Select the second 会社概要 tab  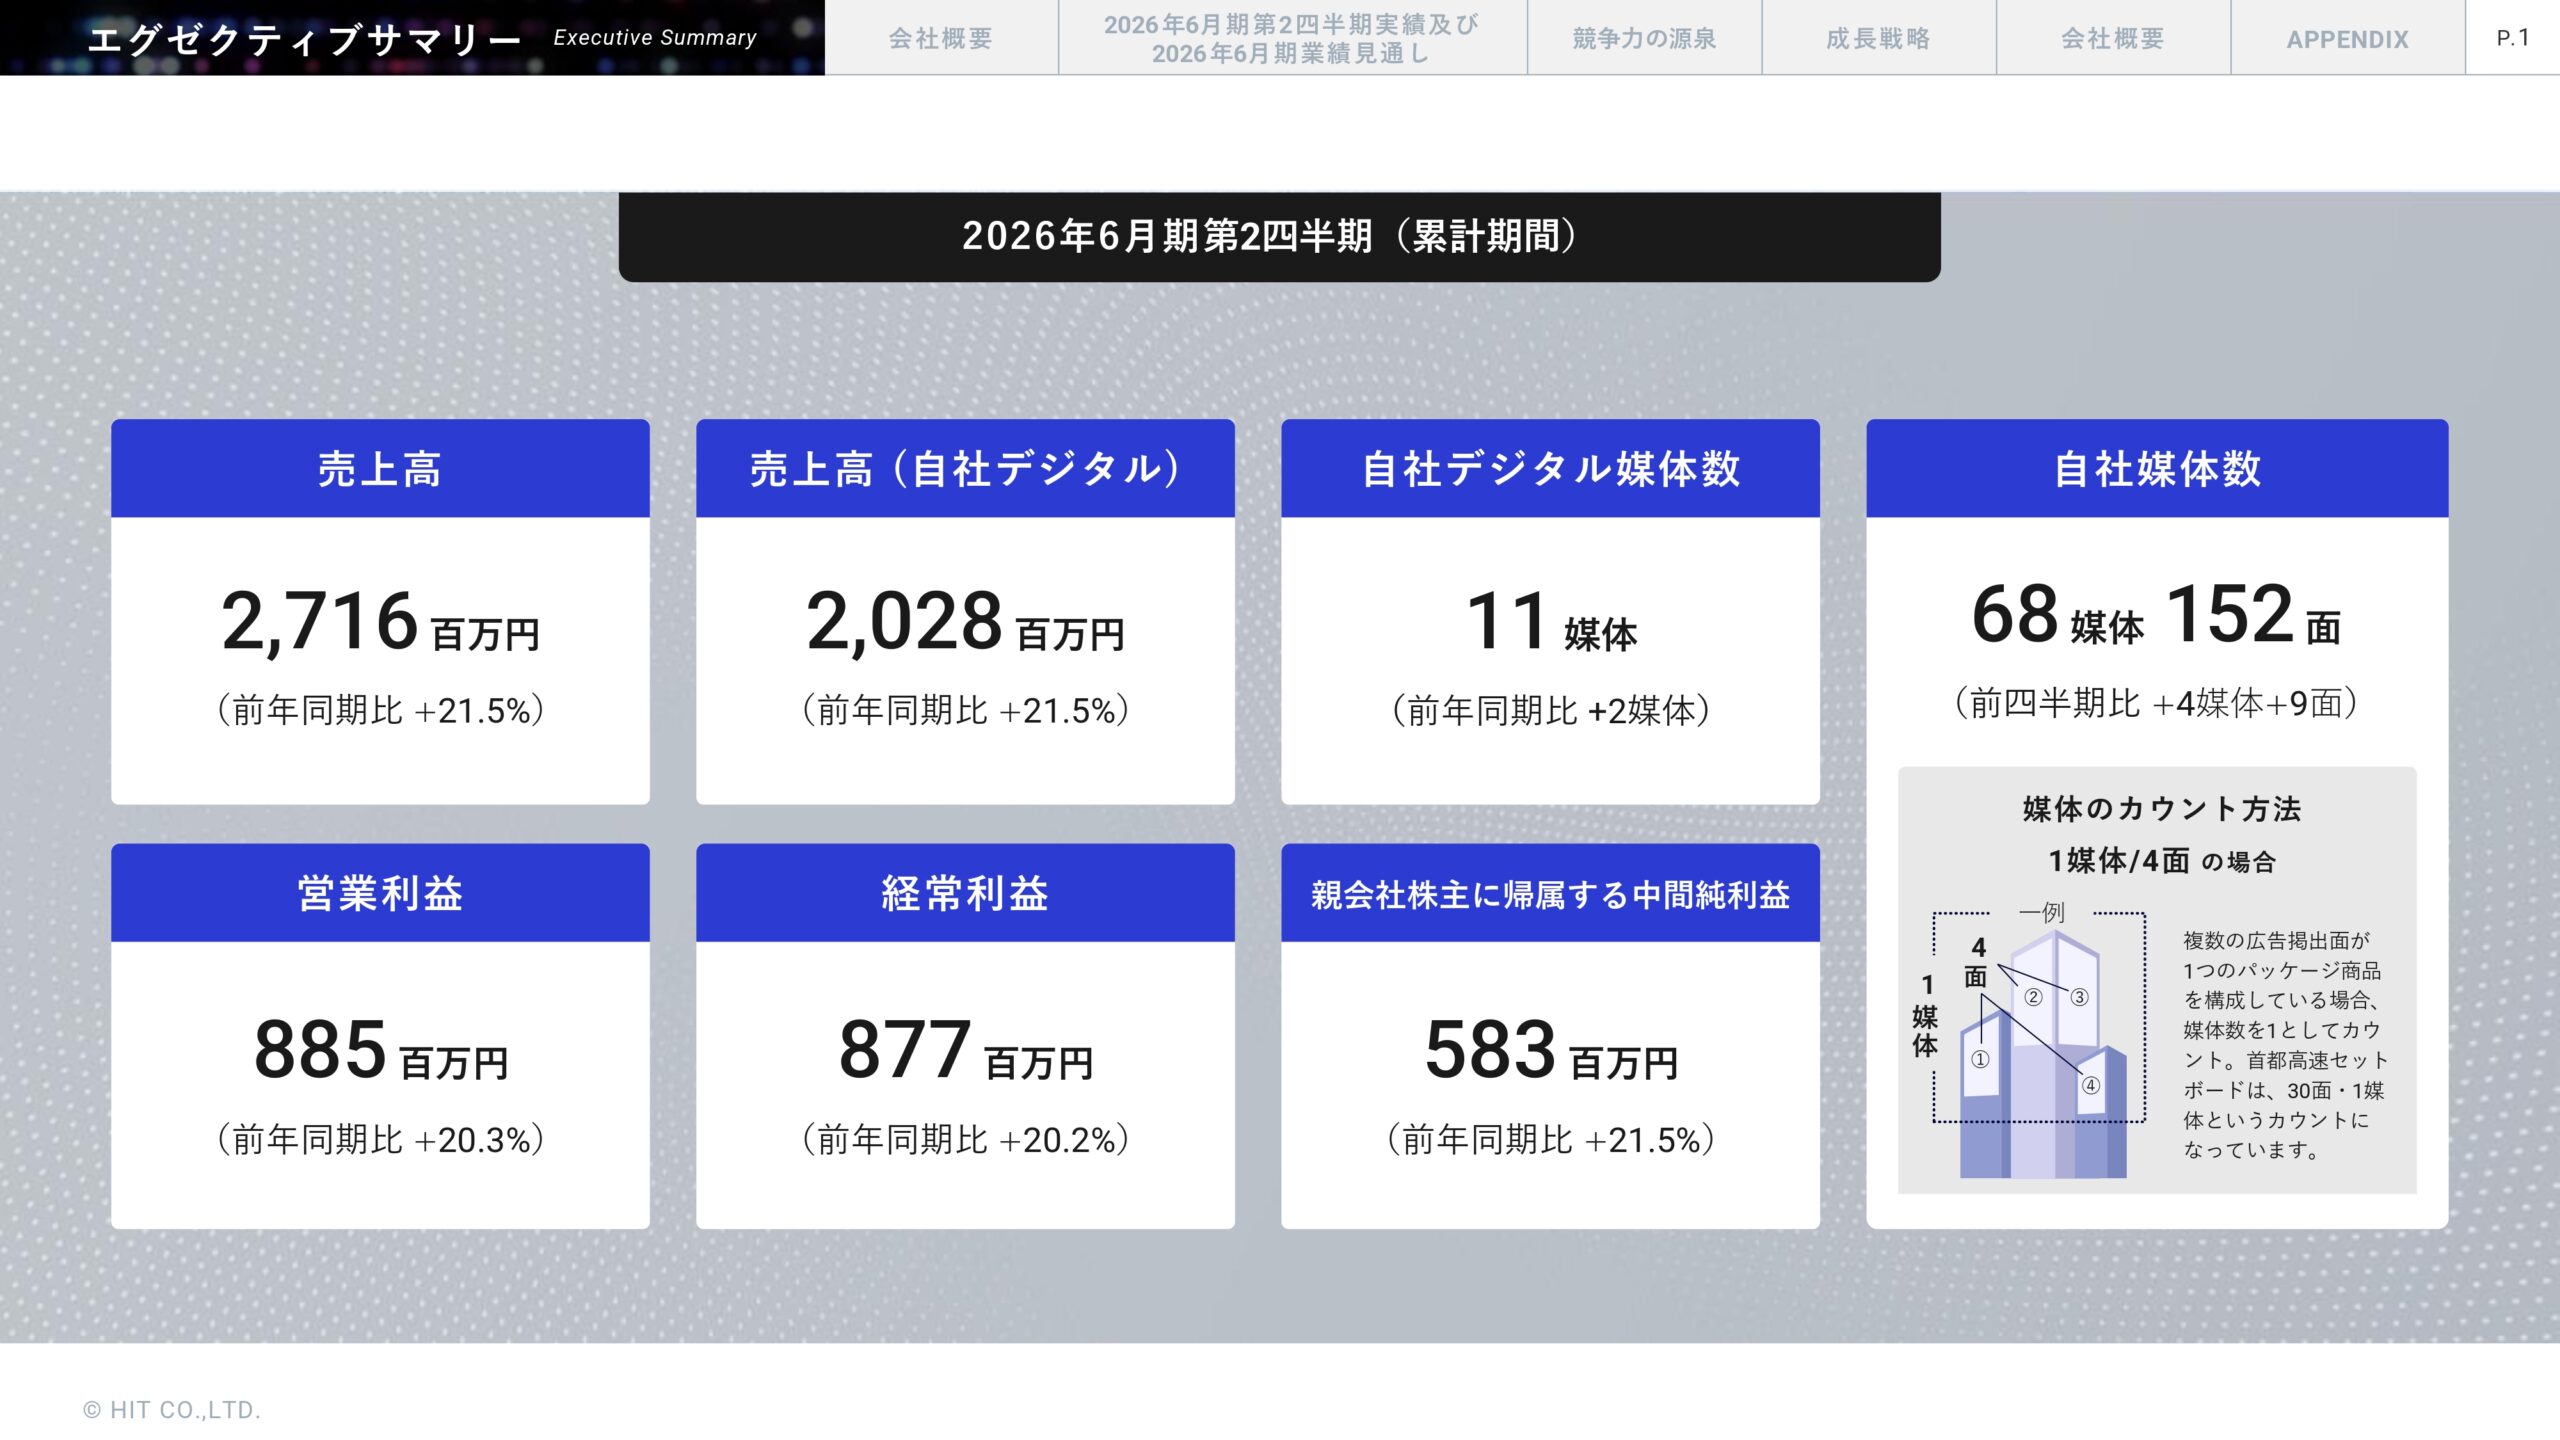pyautogui.click(x=2112, y=40)
